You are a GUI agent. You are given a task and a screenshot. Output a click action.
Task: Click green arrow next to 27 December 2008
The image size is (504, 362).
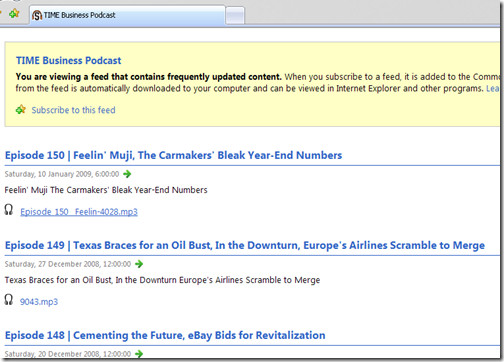coord(139,264)
